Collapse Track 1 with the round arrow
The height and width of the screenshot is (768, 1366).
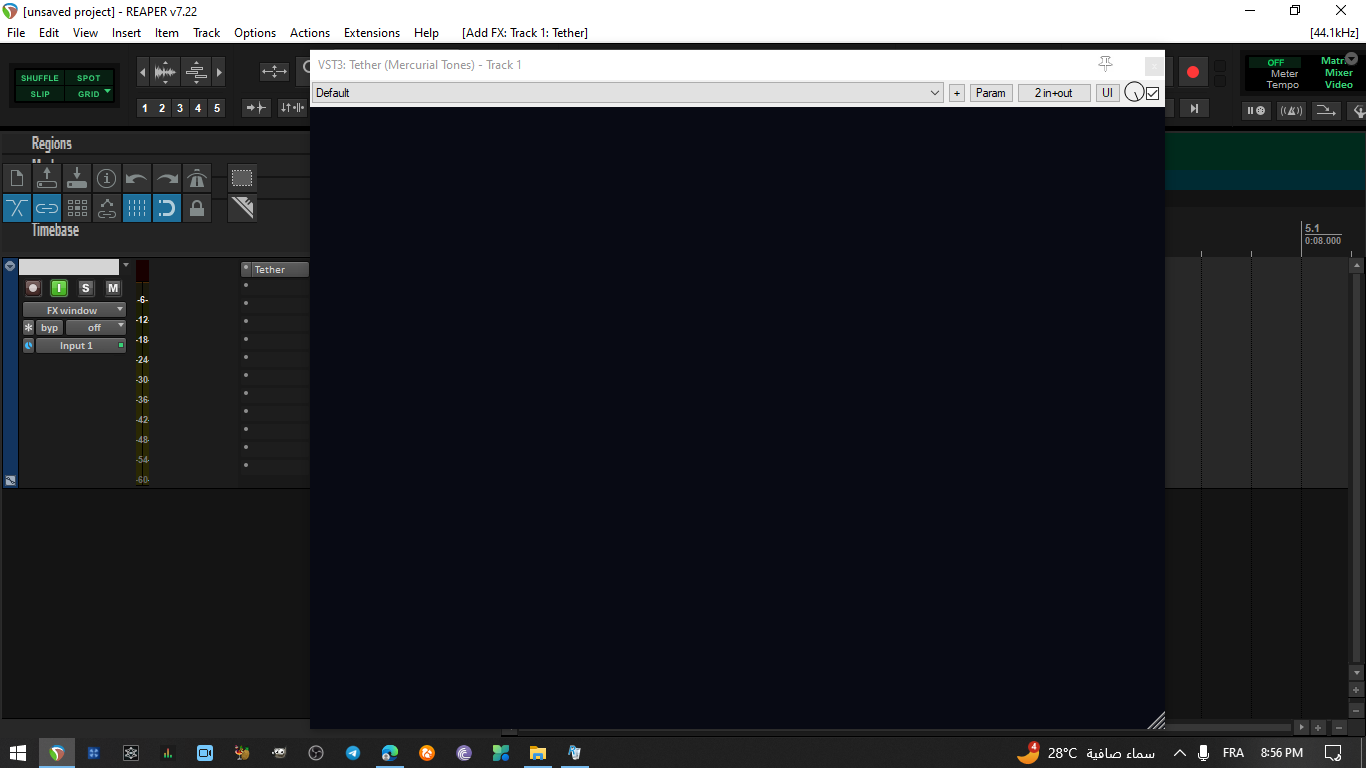10,267
